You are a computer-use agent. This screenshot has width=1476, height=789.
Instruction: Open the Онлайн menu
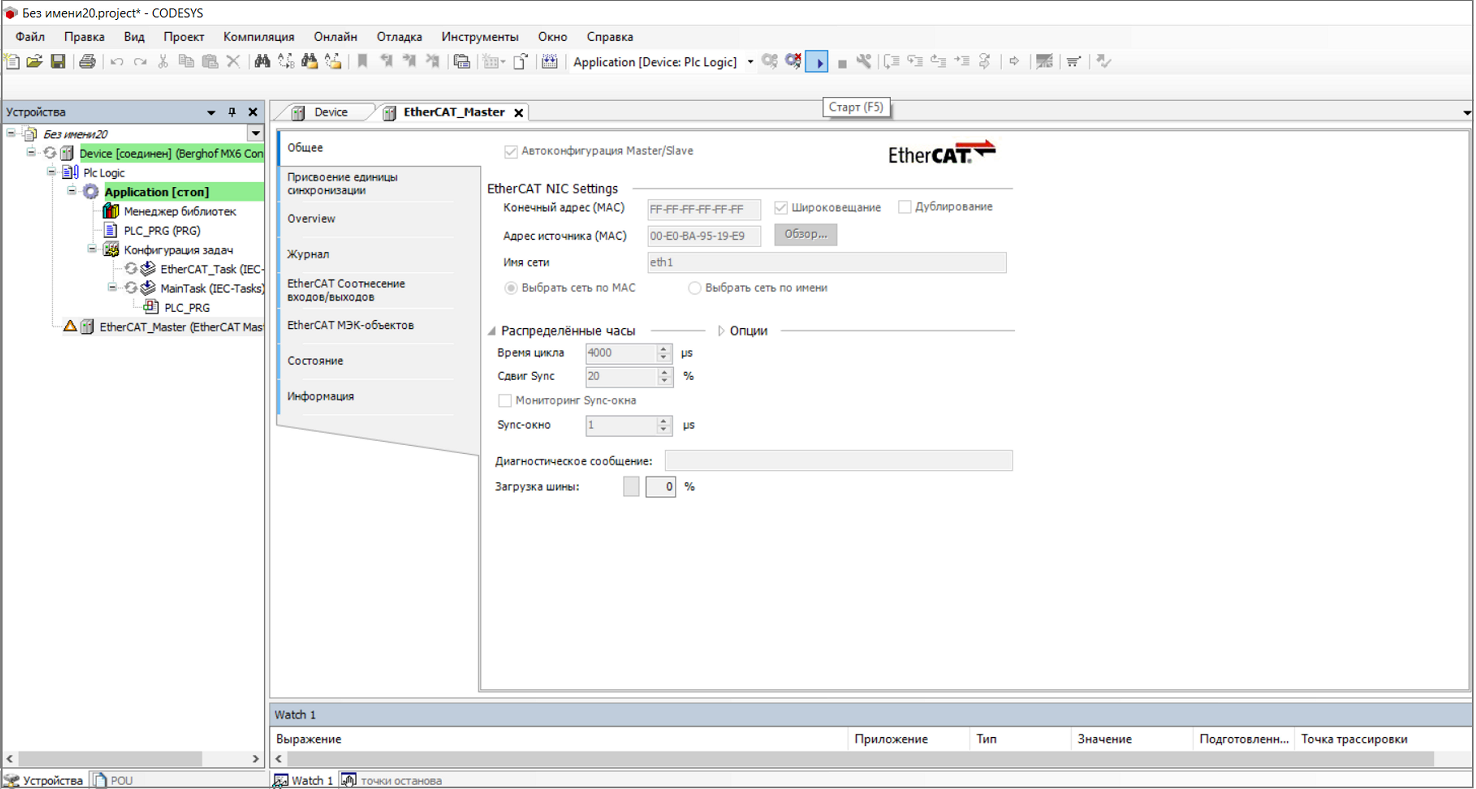coord(336,37)
